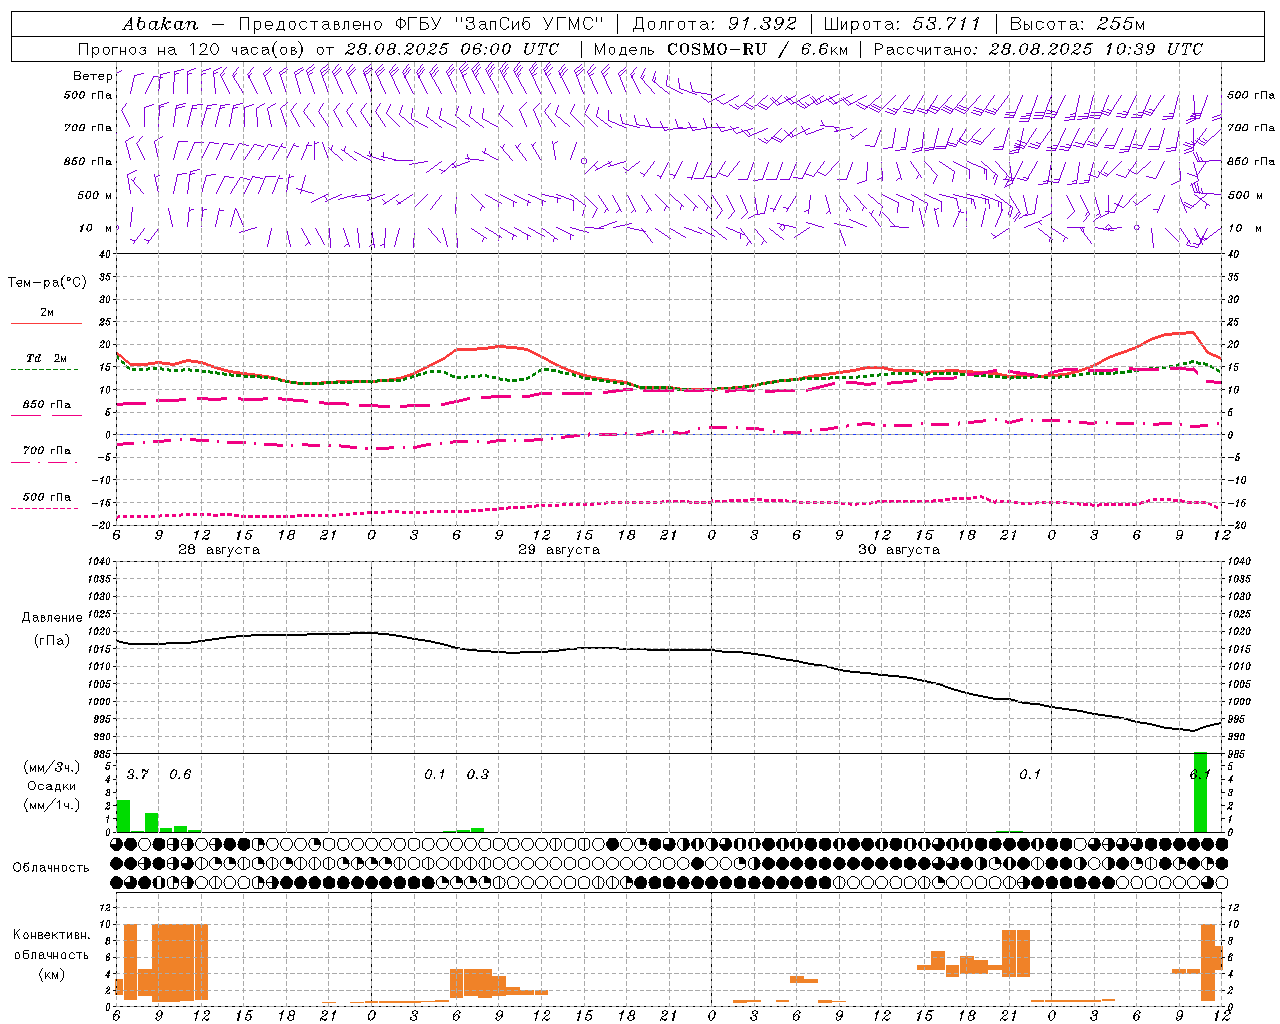Click the "Ветер" wind panel label

pos(92,76)
